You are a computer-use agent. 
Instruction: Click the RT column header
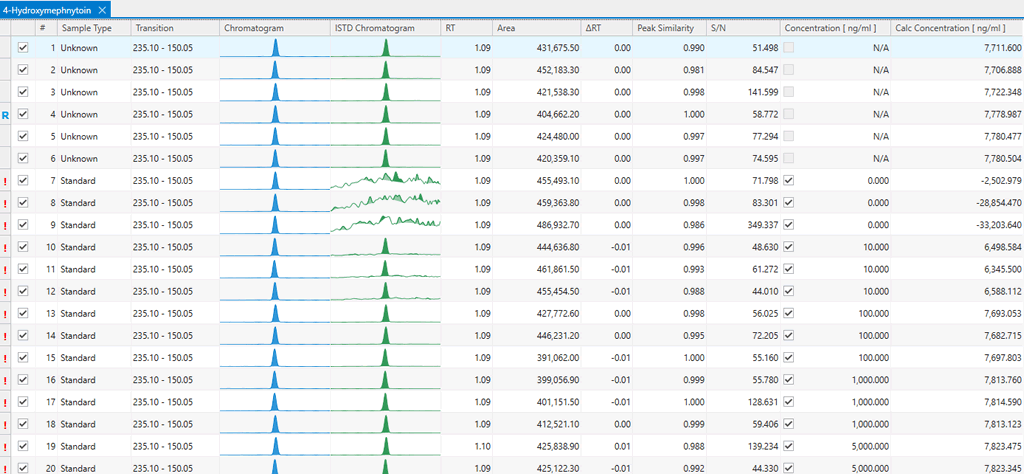point(466,28)
